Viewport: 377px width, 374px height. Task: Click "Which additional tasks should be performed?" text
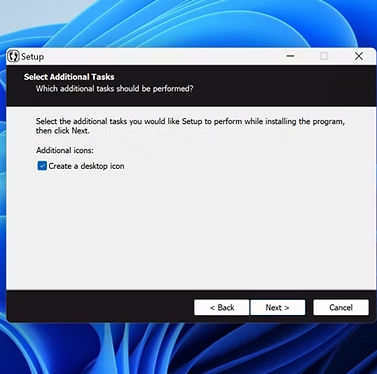pos(114,89)
